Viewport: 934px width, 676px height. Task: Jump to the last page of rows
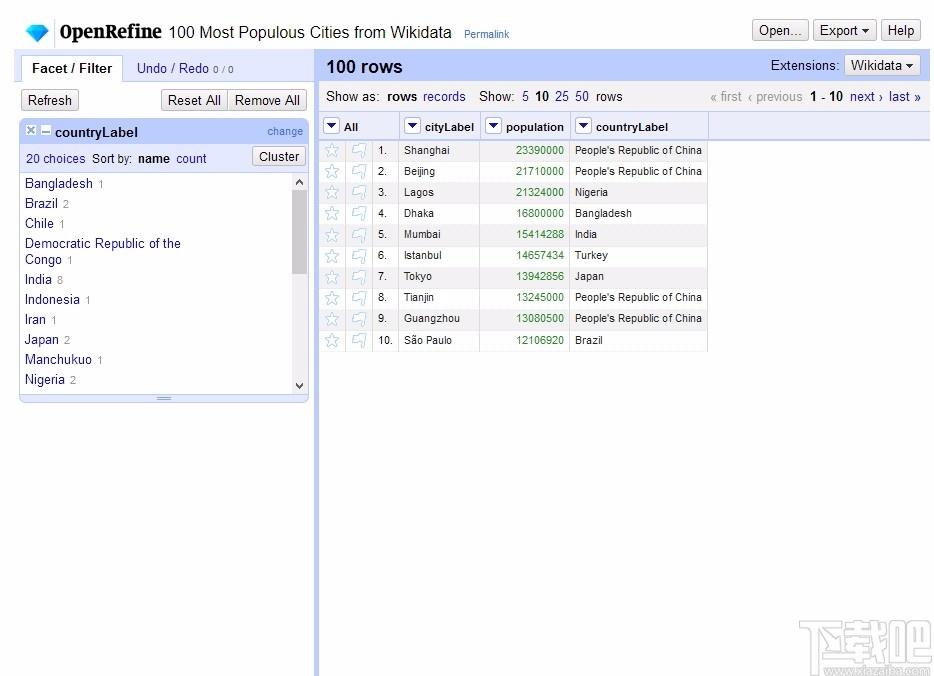click(x=904, y=96)
